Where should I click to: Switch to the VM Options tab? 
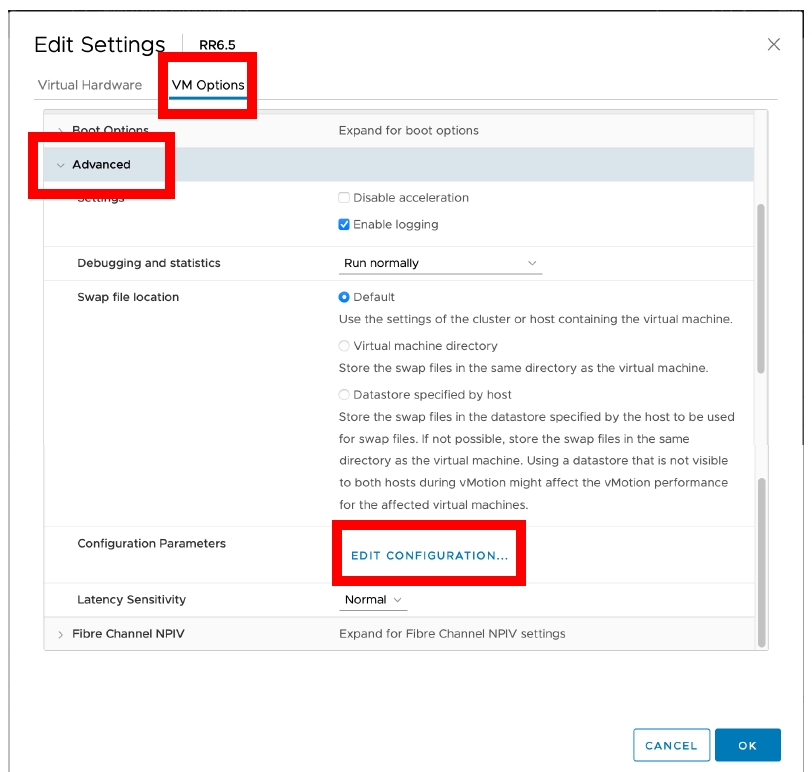(208, 85)
